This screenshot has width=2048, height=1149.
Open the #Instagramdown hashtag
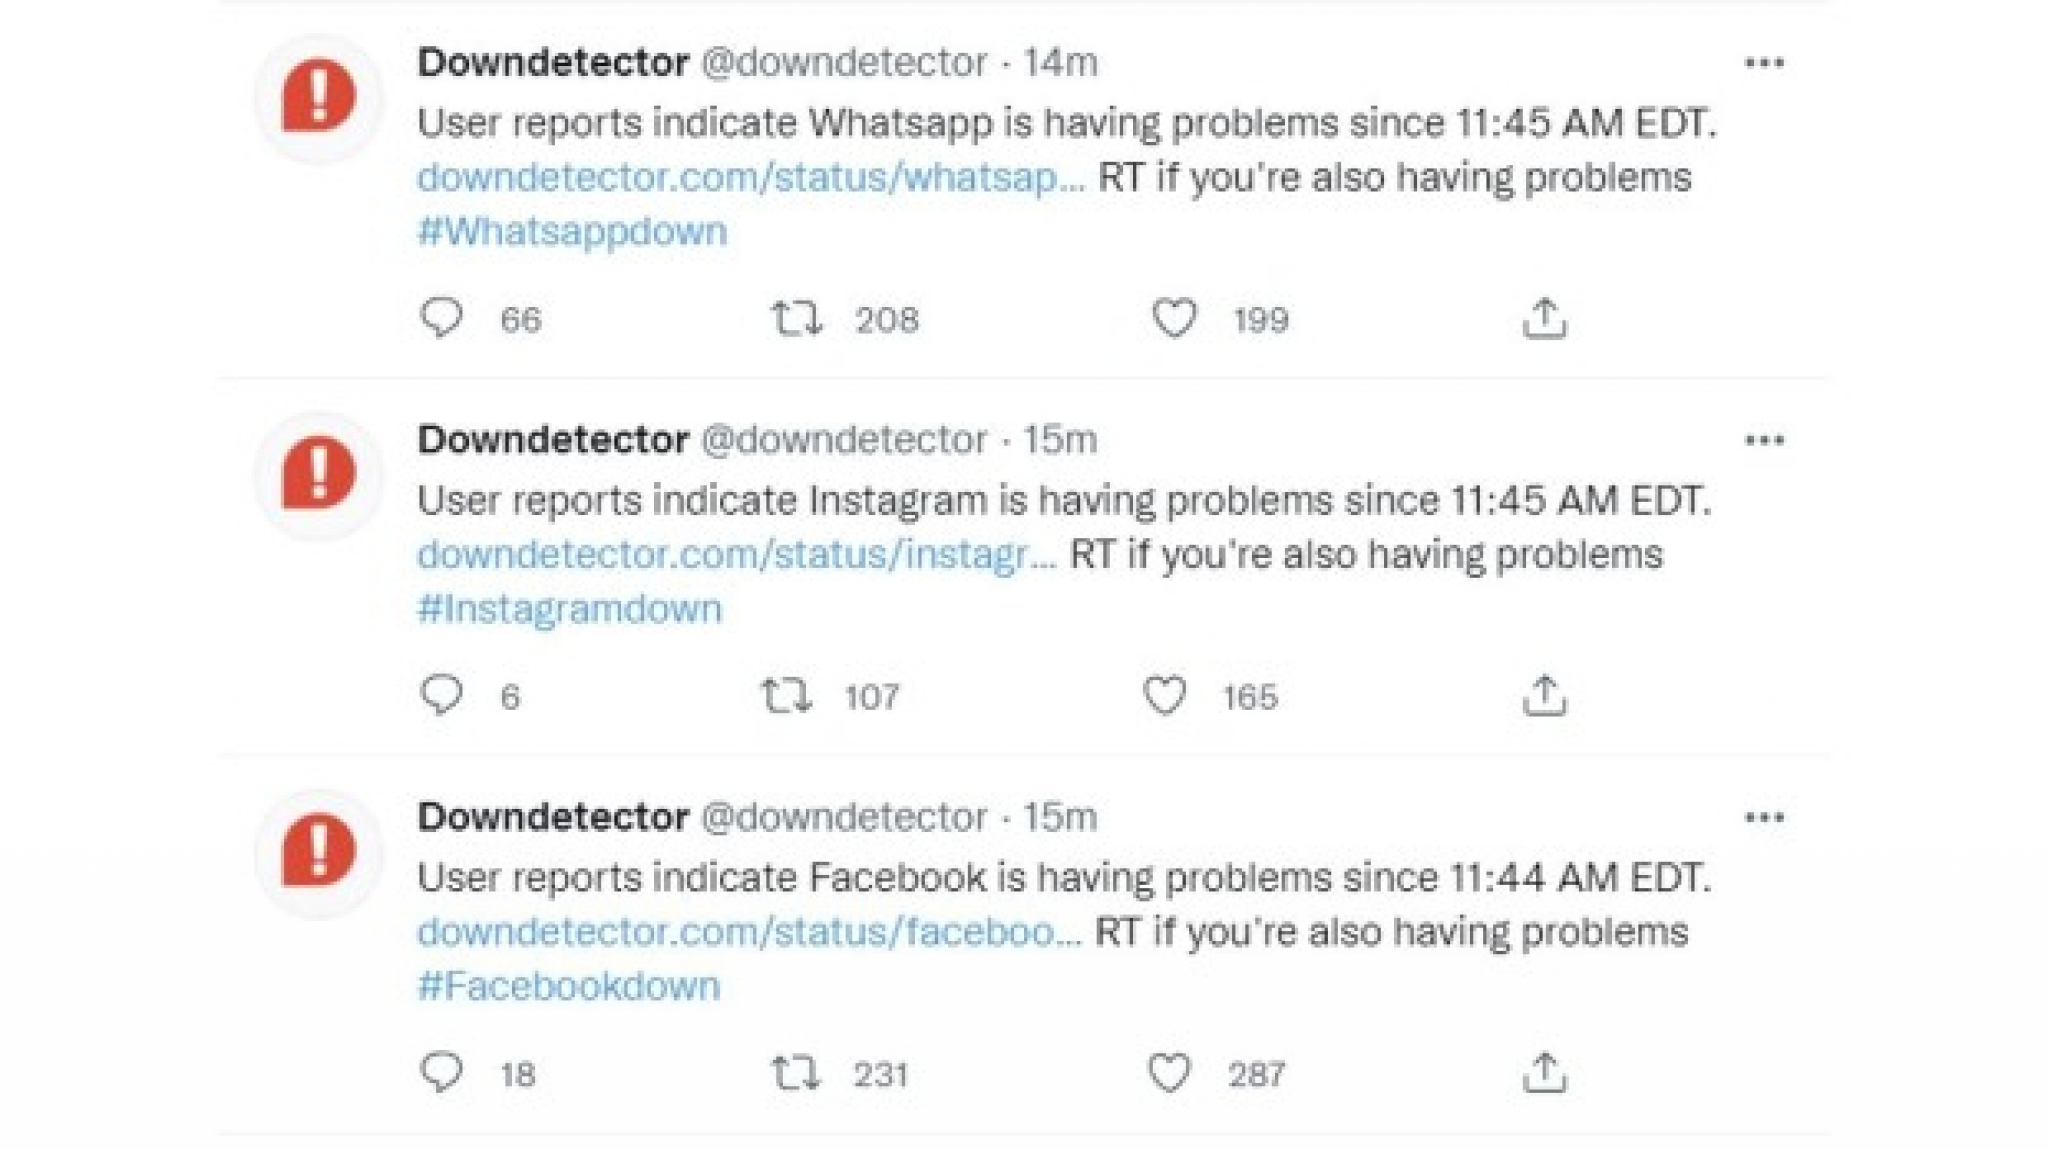pyautogui.click(x=569, y=609)
